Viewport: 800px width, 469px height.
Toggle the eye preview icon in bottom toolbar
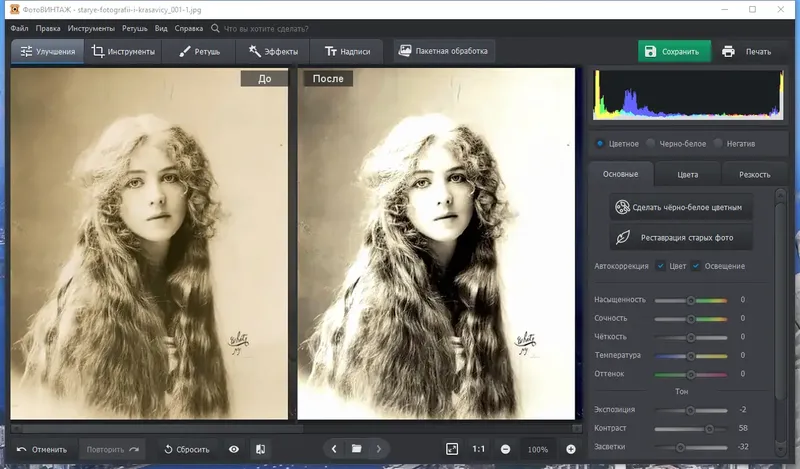[234, 449]
